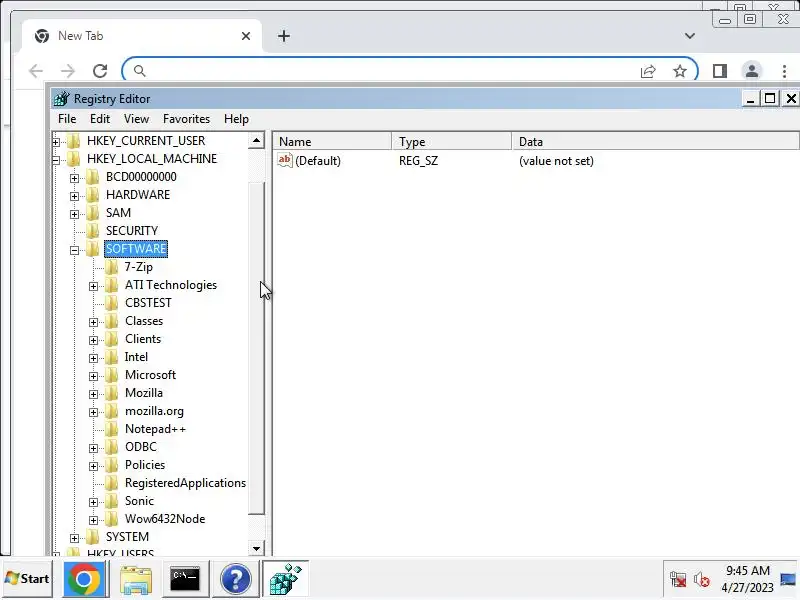This screenshot has height=600, width=800.
Task: Select the Sonic key
Action: point(139,501)
